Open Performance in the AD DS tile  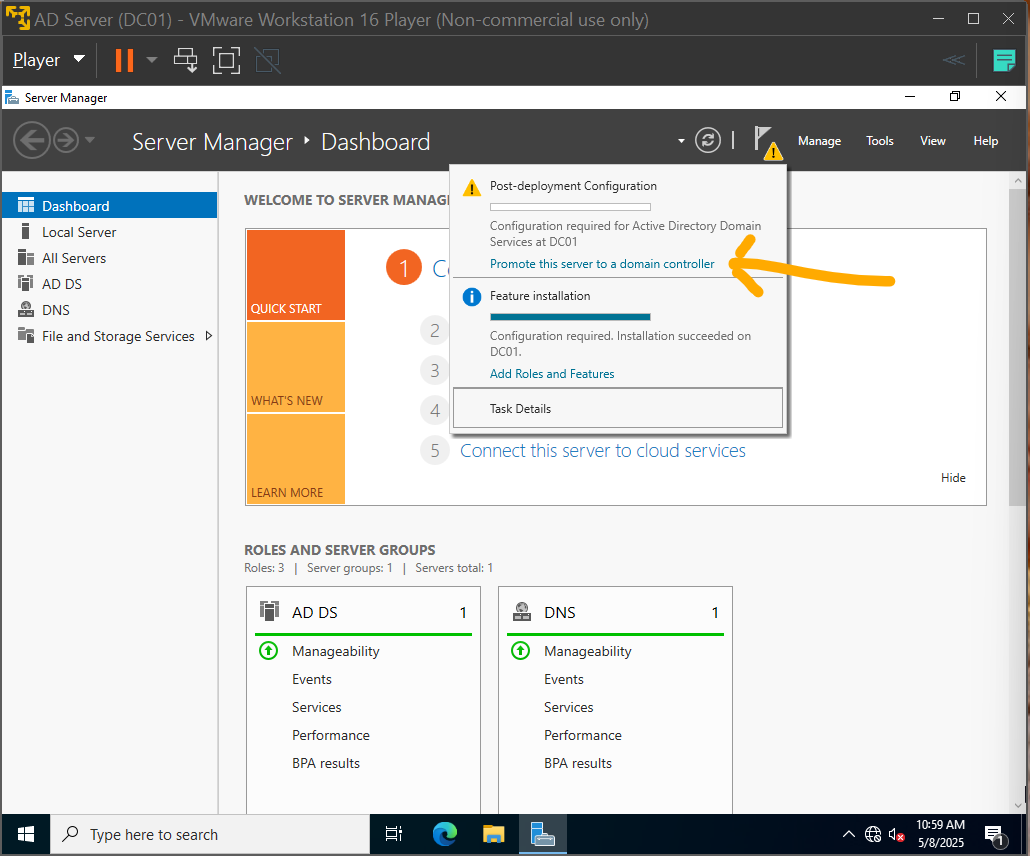(x=330, y=735)
